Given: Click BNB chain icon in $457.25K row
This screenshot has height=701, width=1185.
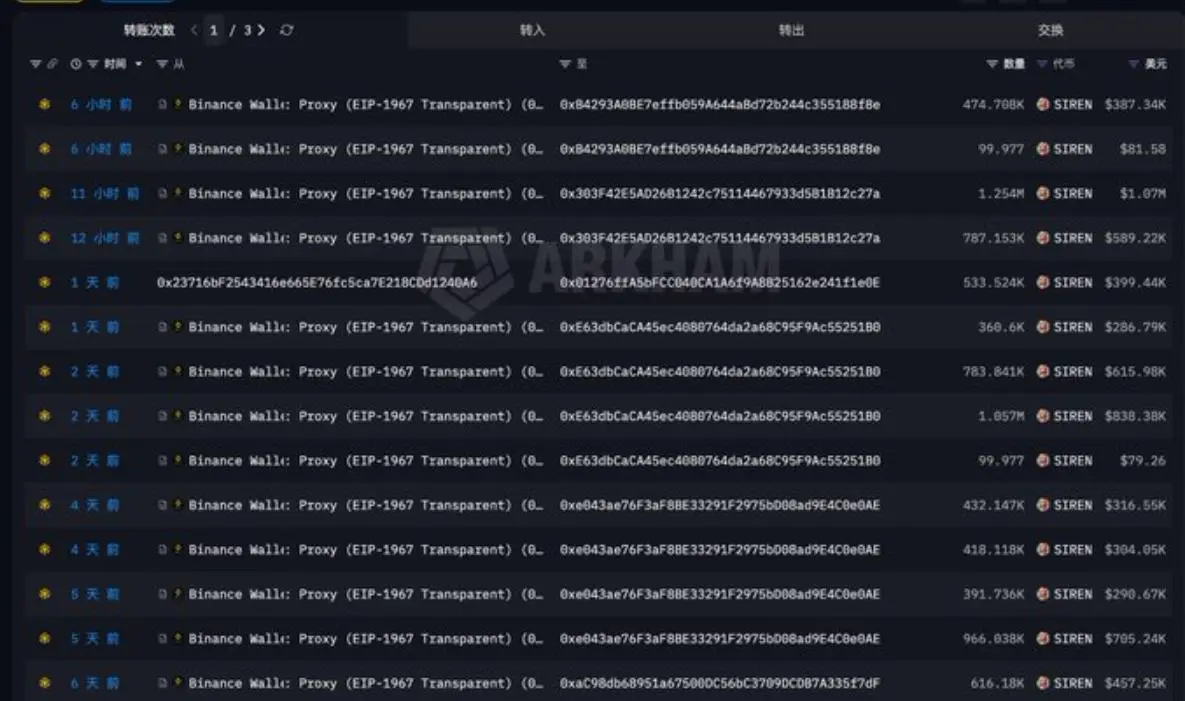Looking at the screenshot, I should click(x=45, y=683).
